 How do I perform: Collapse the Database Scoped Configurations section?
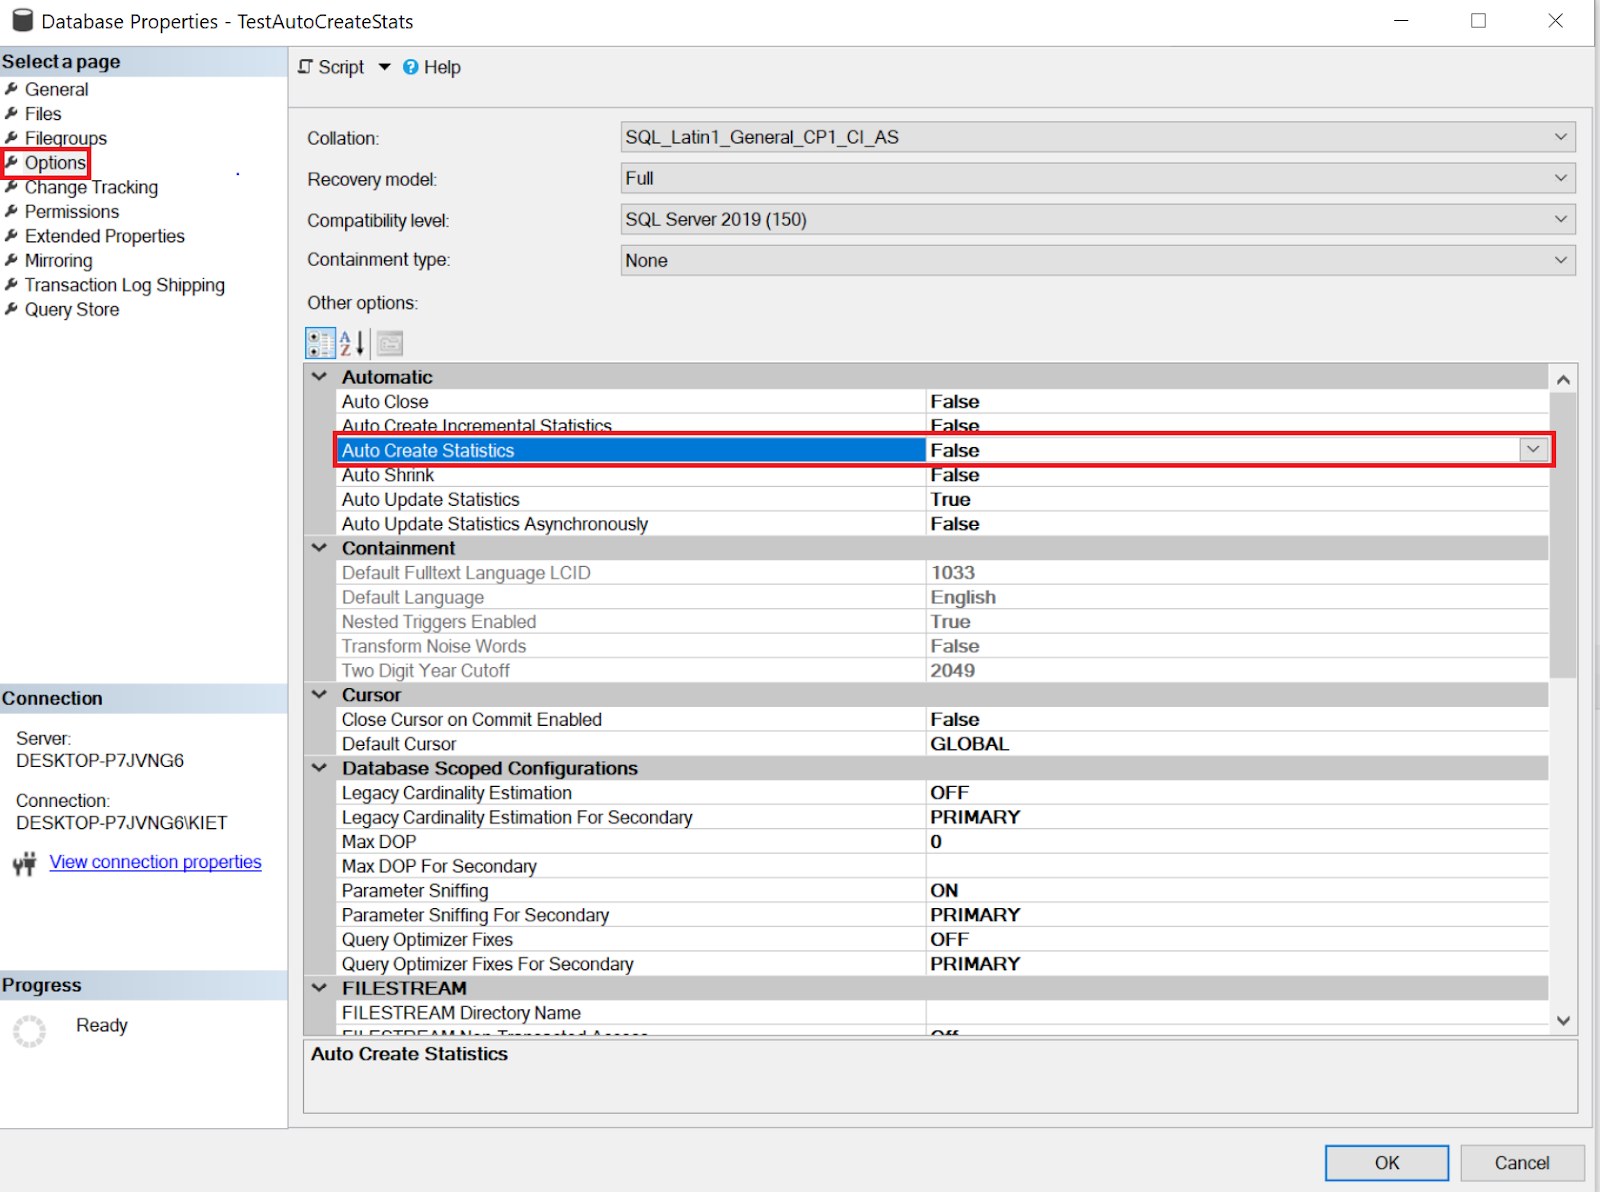320,768
